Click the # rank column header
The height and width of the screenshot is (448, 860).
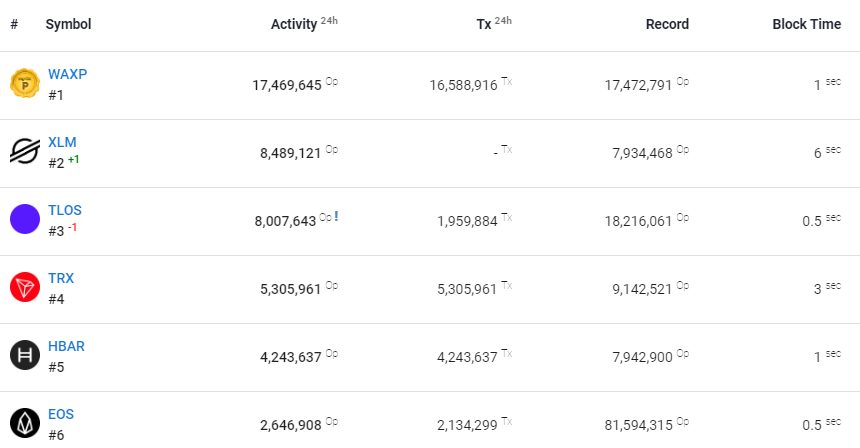[14, 25]
